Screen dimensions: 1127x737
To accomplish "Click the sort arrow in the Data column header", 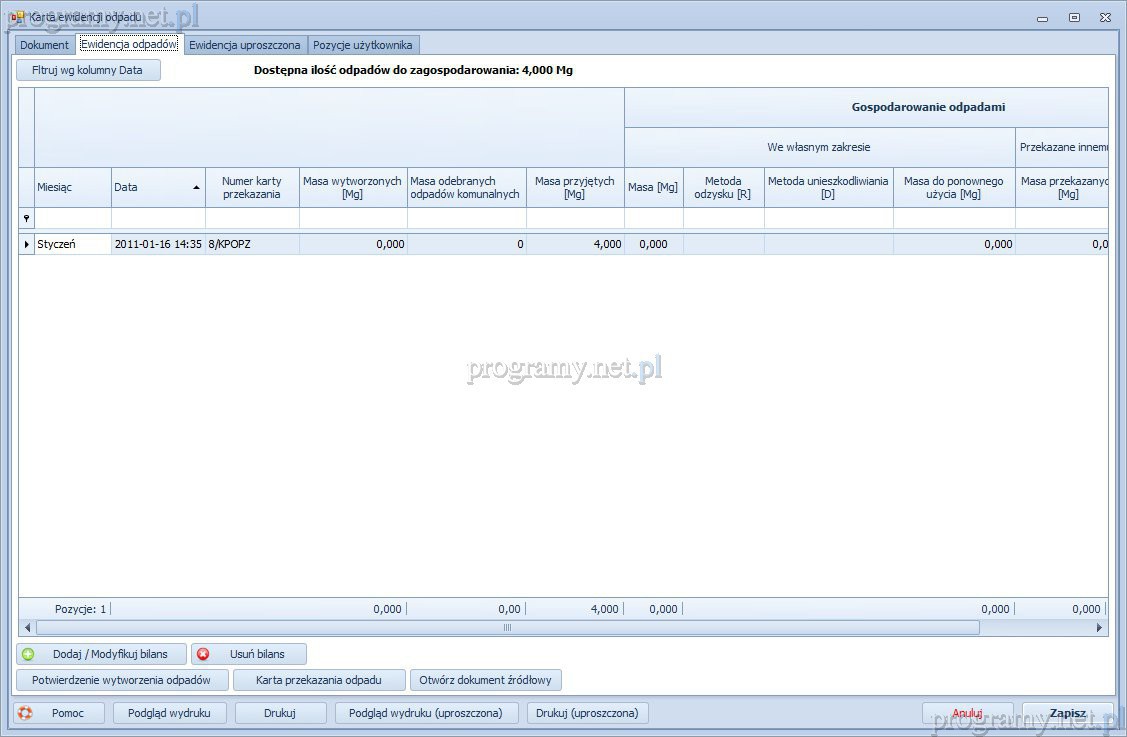I will pyautogui.click(x=196, y=187).
